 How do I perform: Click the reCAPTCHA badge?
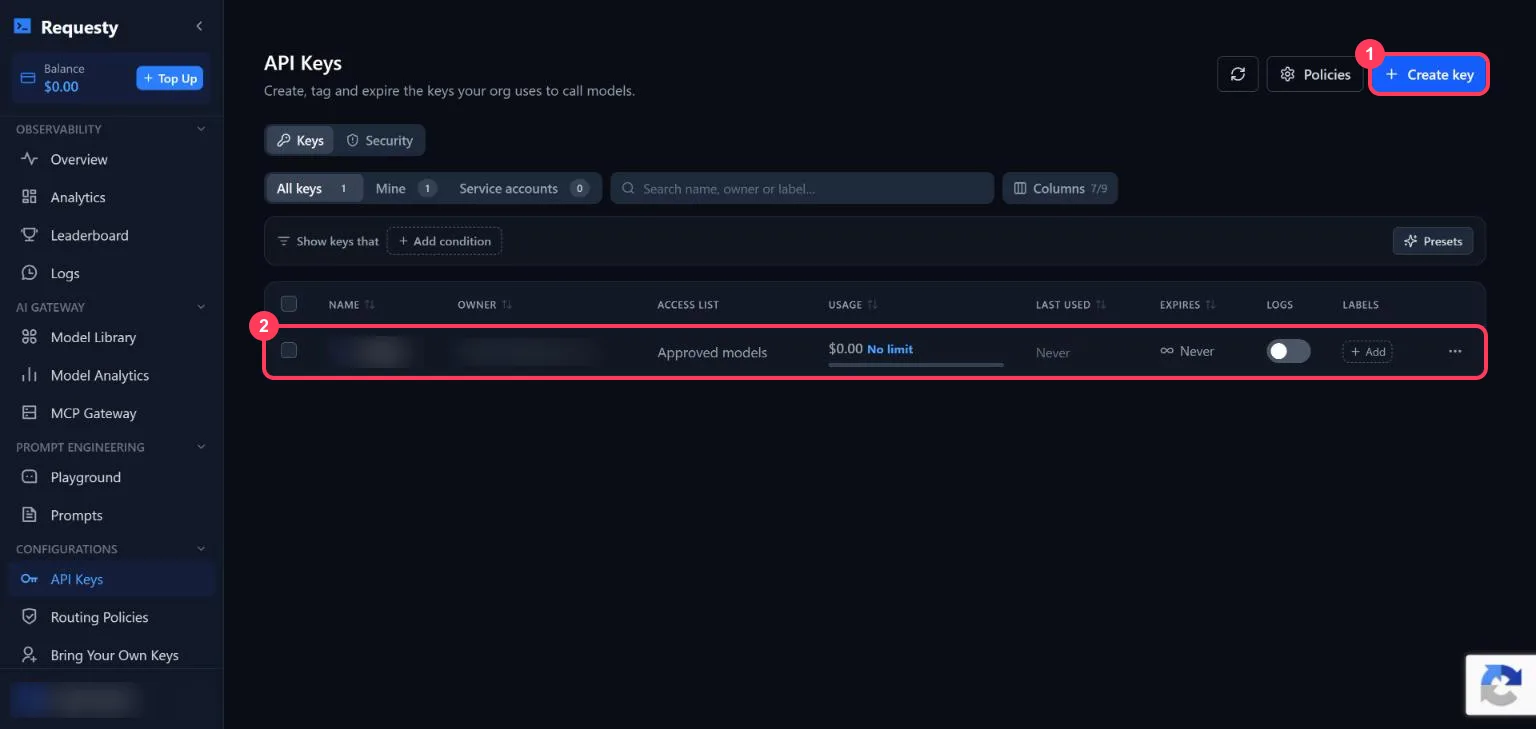[x=1500, y=685]
